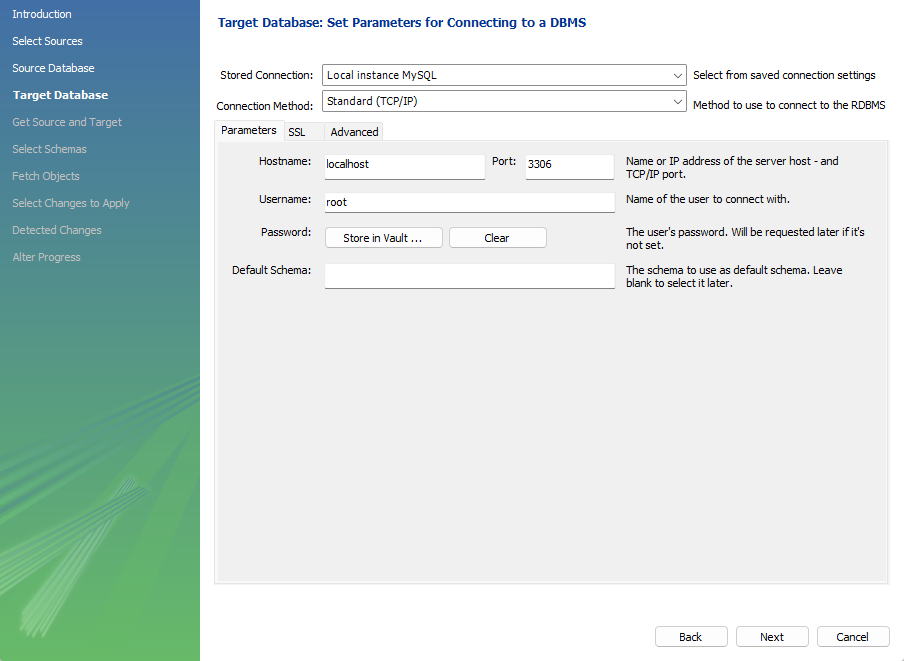Click the Port input field
This screenshot has height=661, width=904.
[x=570, y=167]
